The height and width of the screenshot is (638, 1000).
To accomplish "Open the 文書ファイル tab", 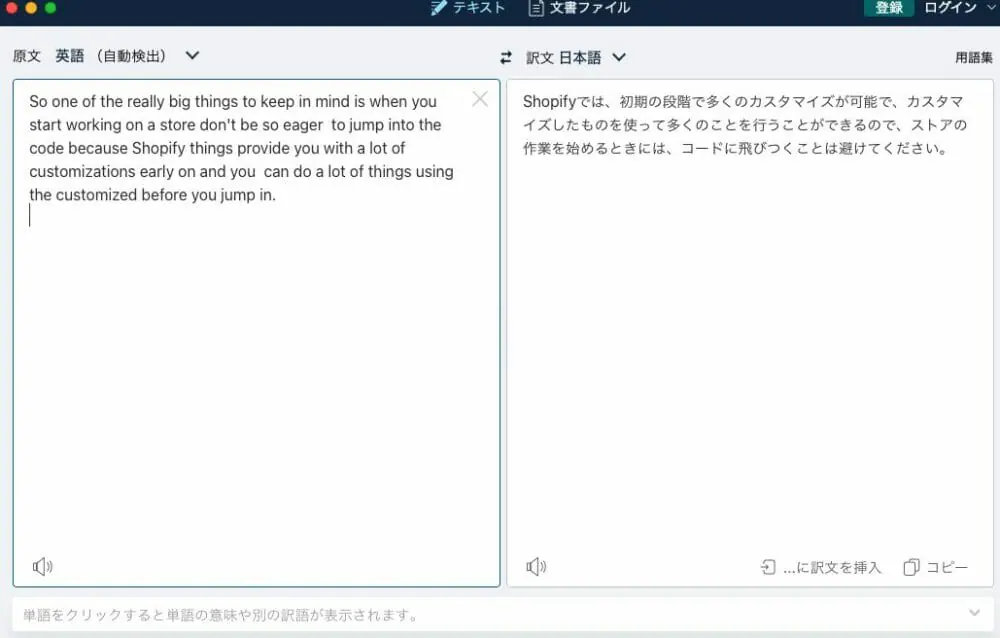I will [579, 8].
